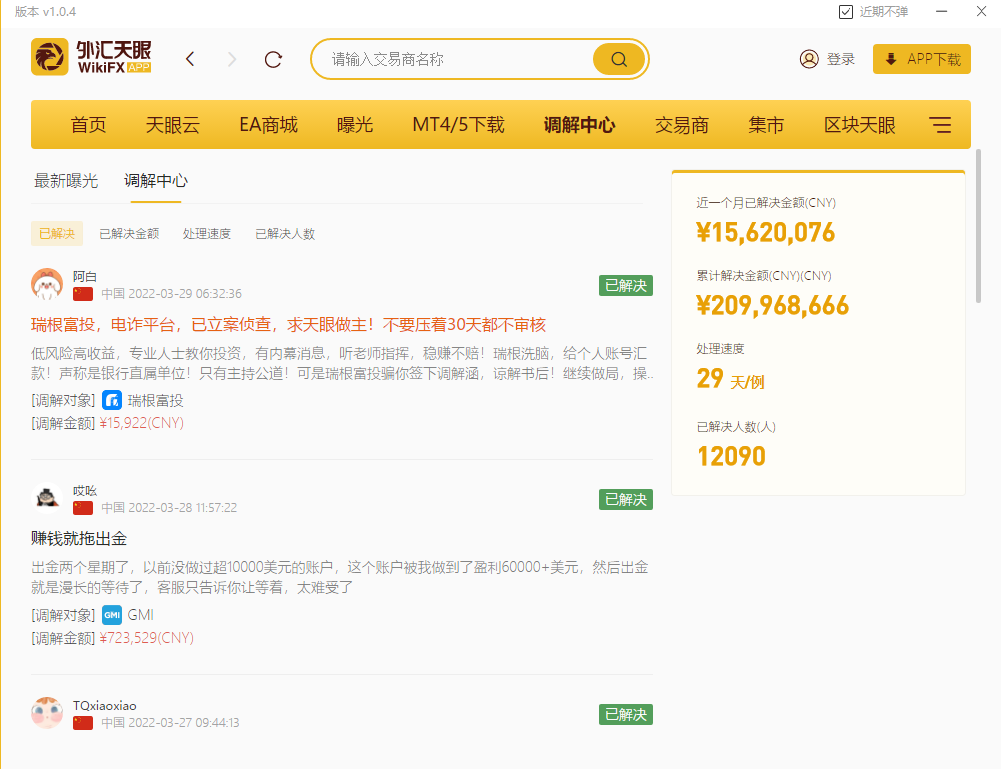Open the 交易商 navigation menu item
Screen dimensions: 1001x769
point(682,125)
